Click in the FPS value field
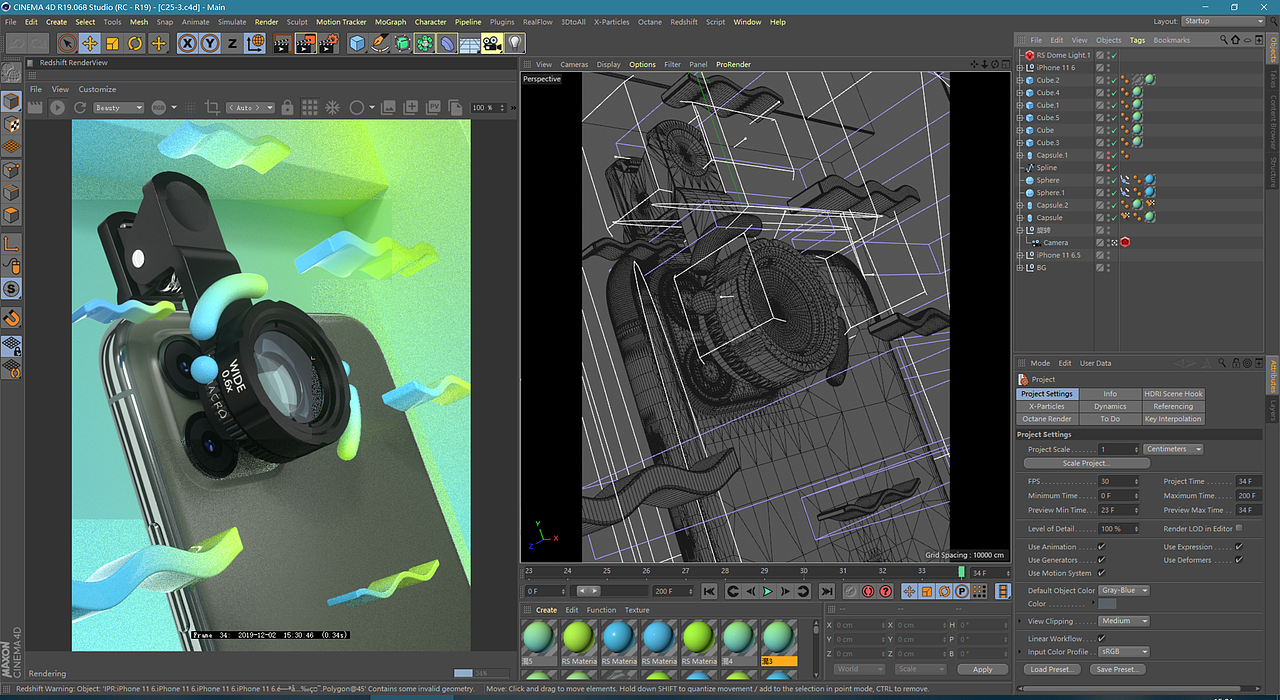 1118,481
